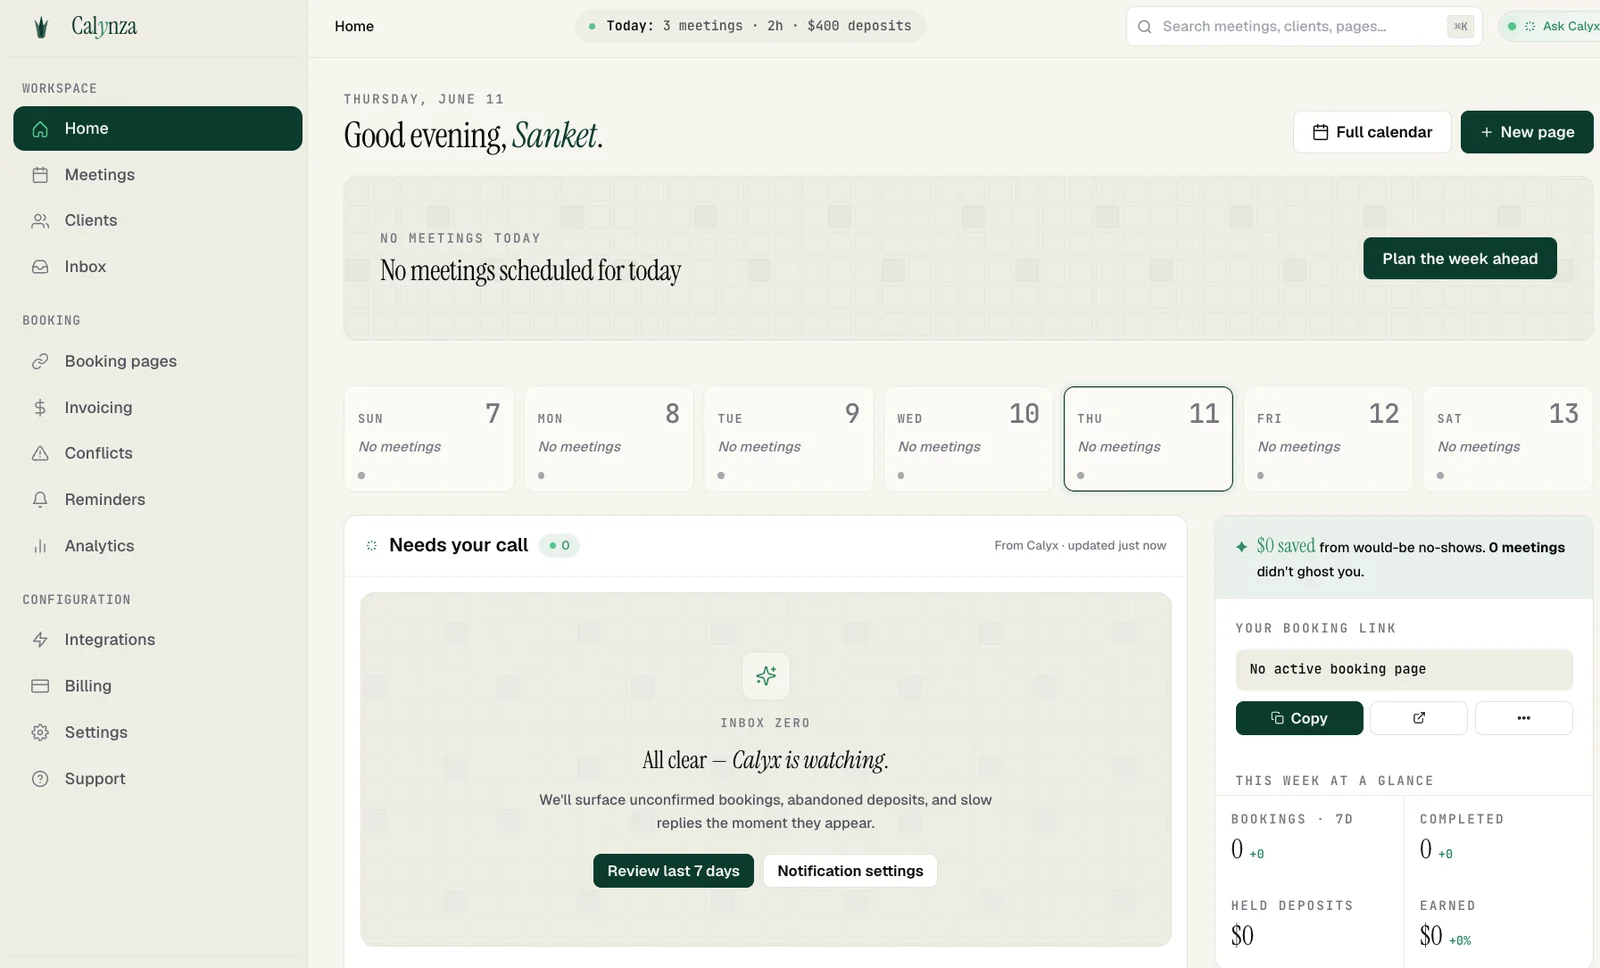Screen dimensions: 1600x968
Task: Click the Today summary status pill
Action: [x=750, y=26]
